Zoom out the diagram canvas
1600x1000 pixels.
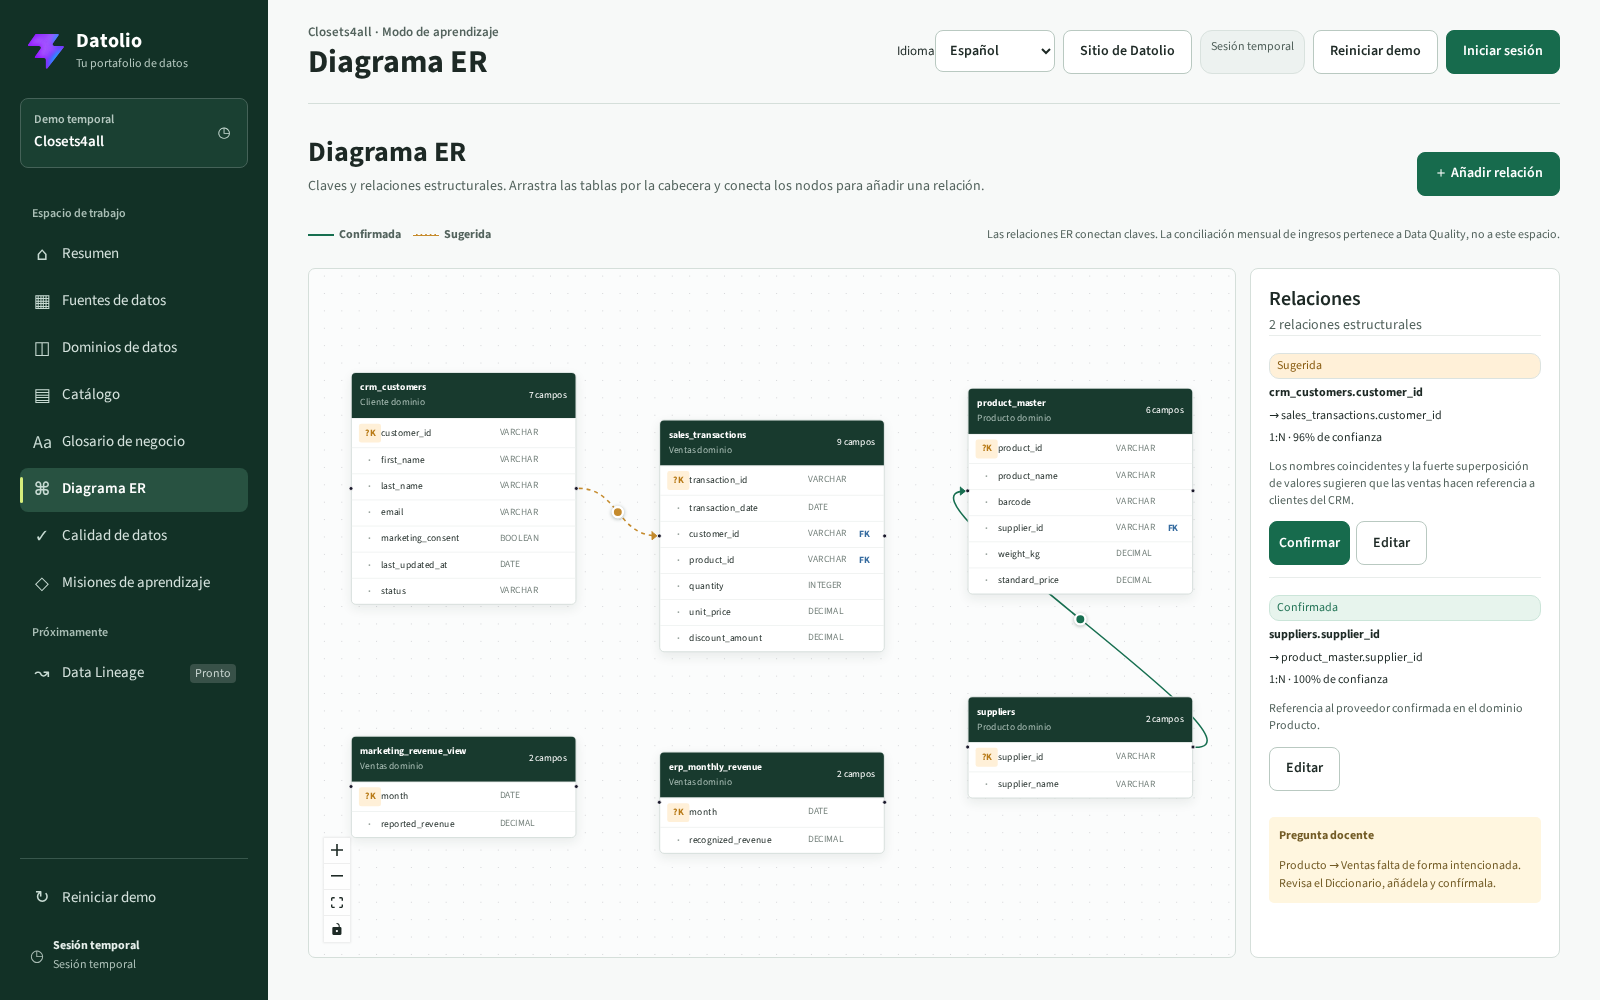337,876
